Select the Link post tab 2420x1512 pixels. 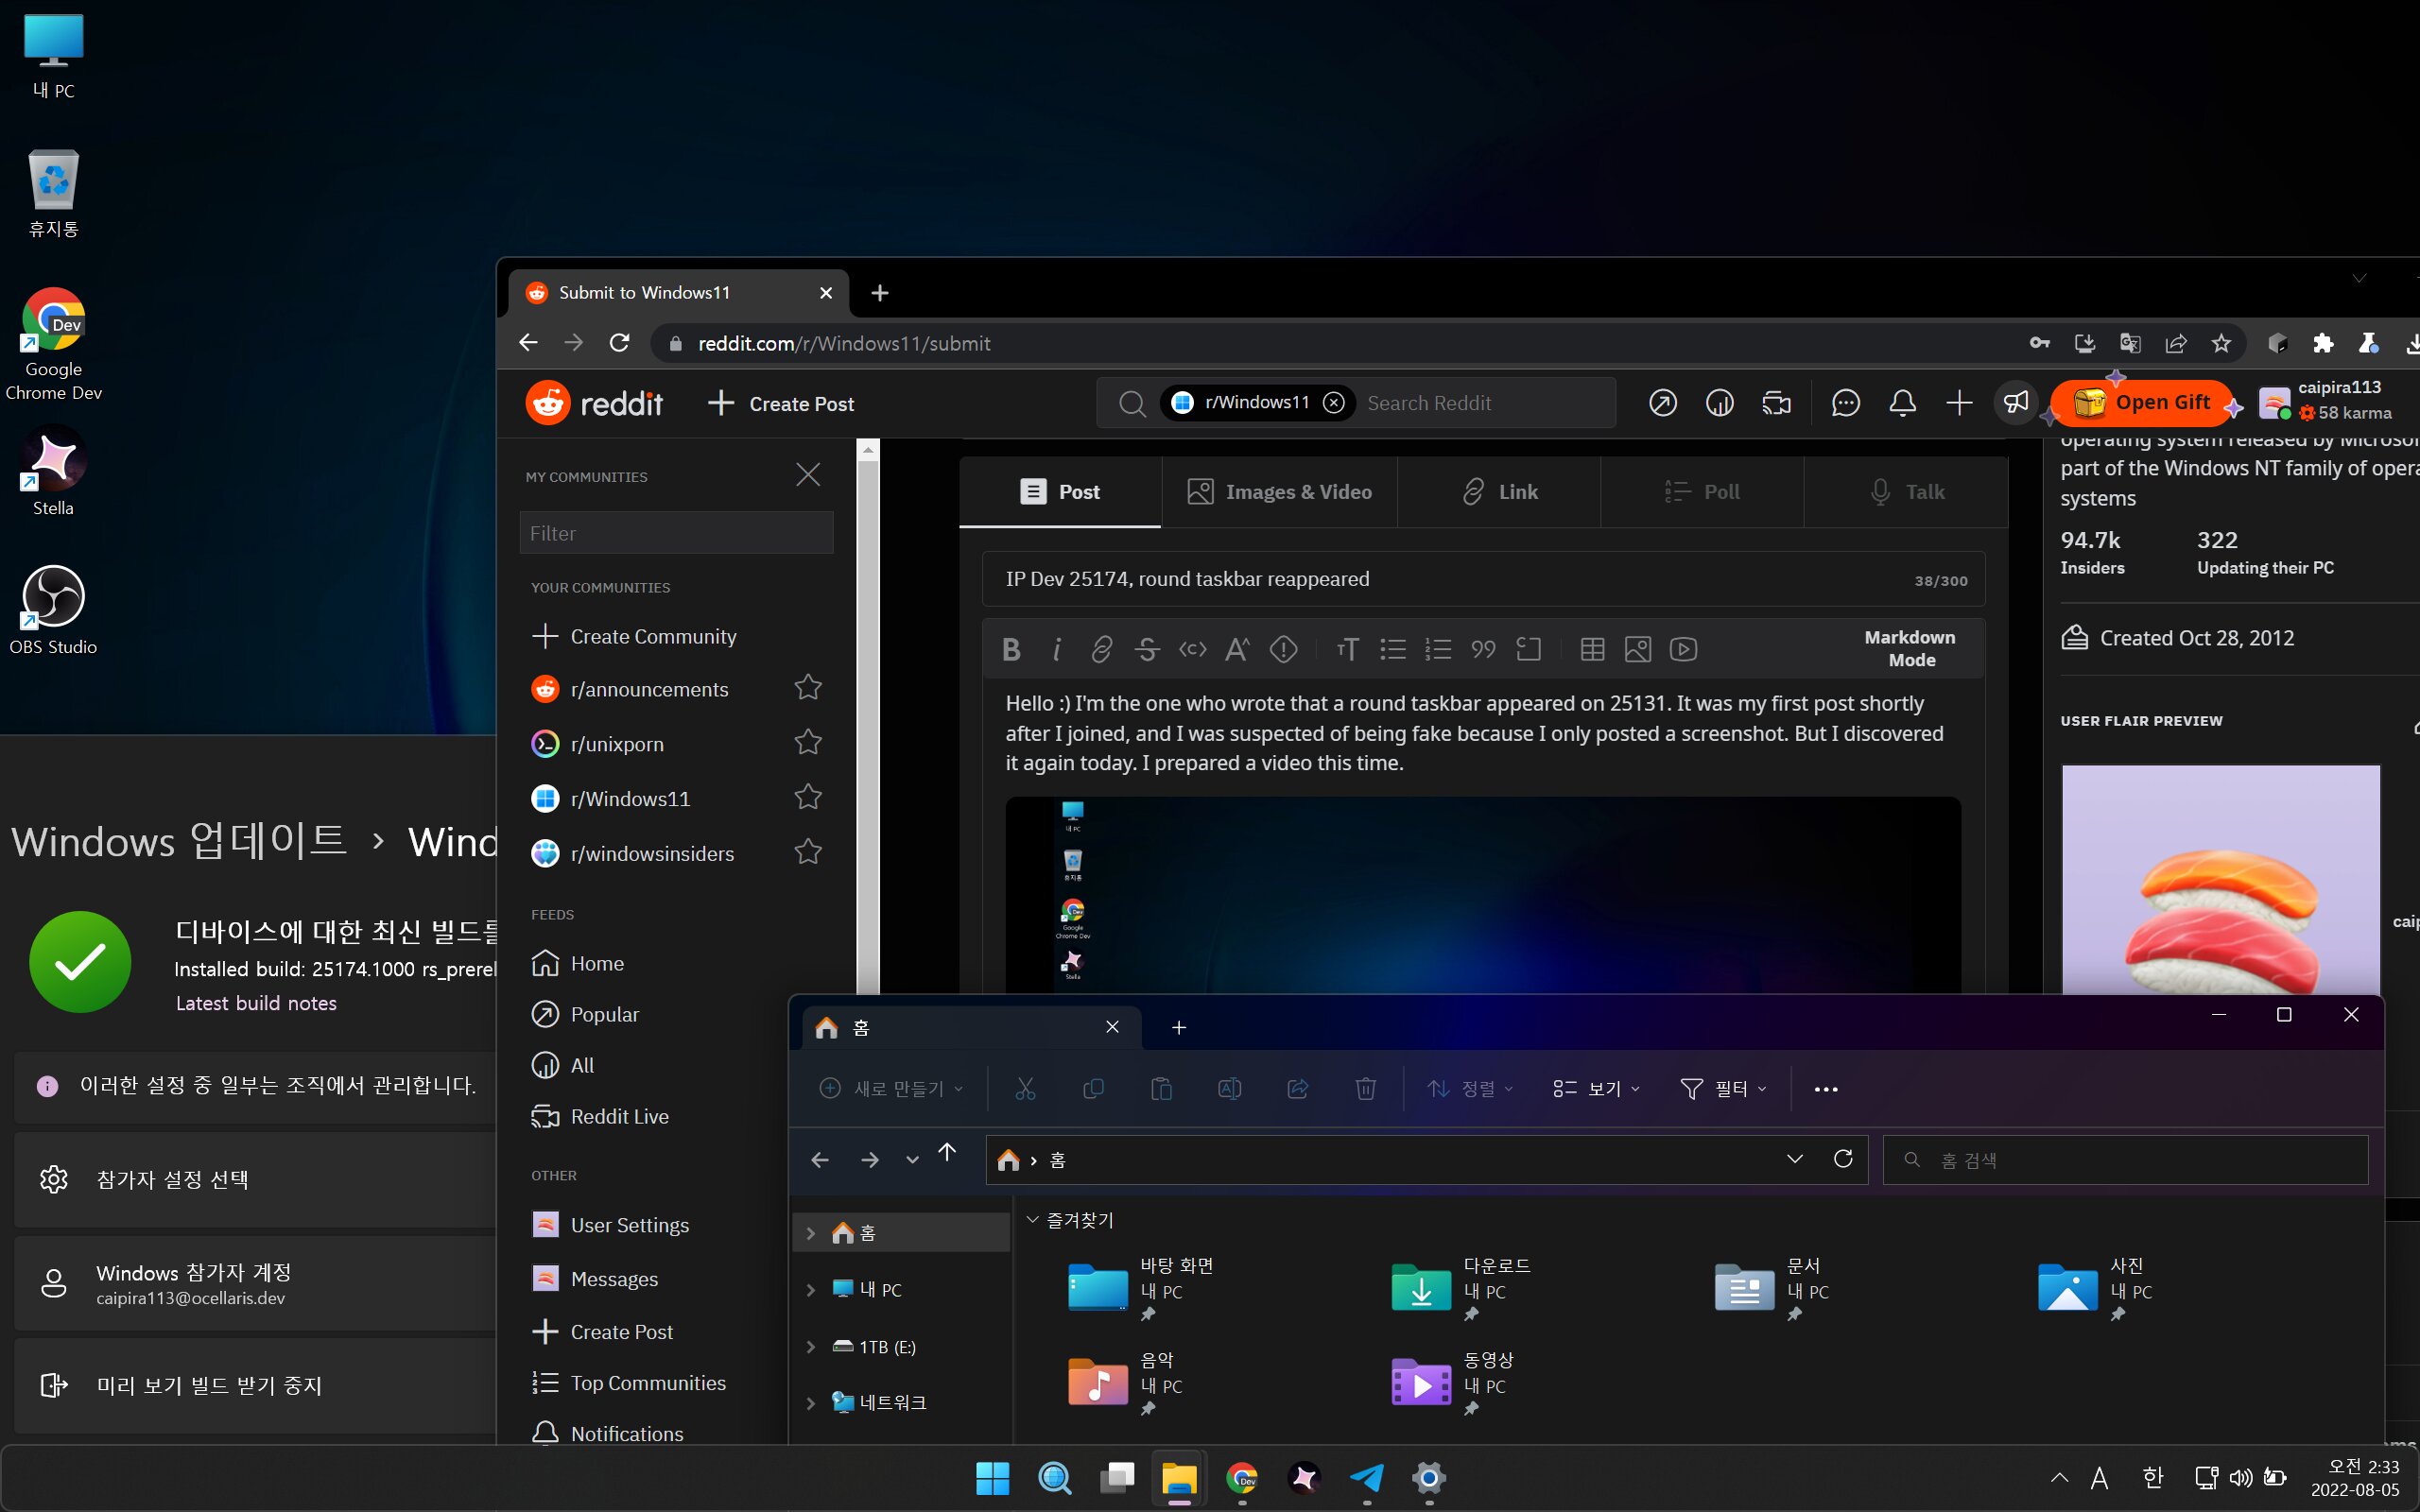coord(1499,491)
